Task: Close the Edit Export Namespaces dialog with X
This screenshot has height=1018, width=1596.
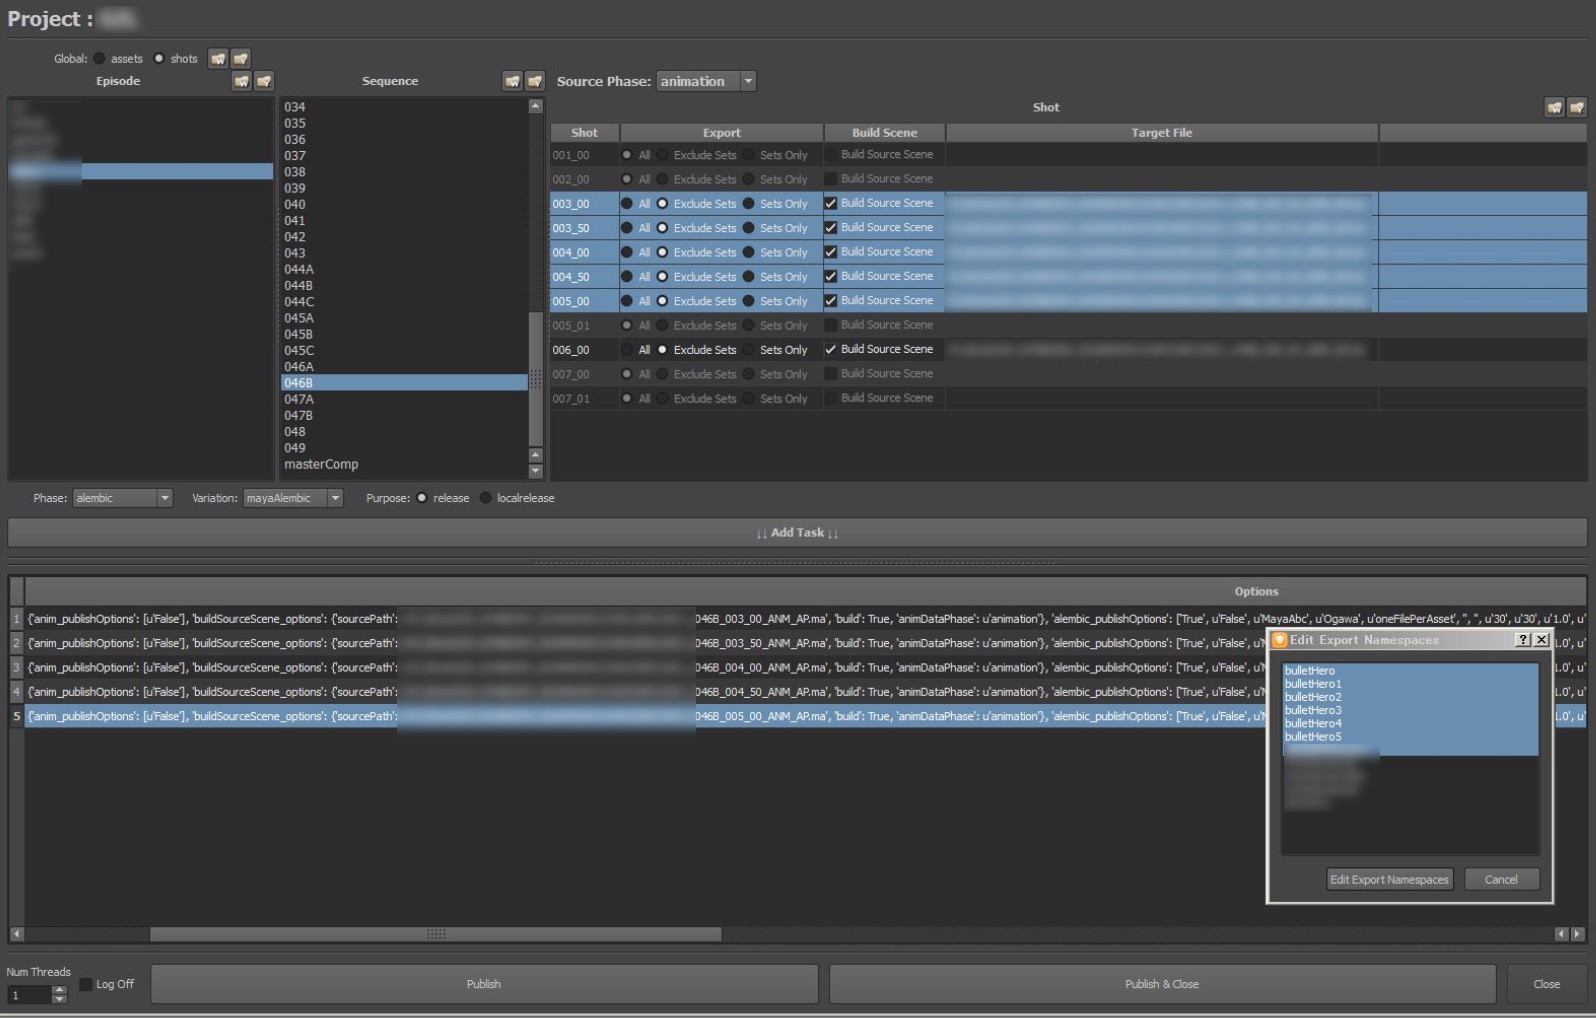Action: click(1541, 640)
